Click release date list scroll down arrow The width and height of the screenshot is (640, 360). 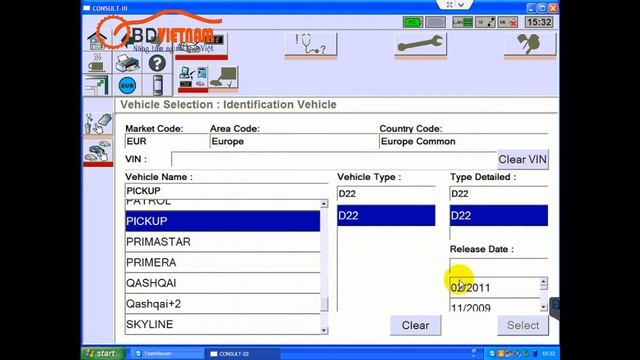(x=544, y=307)
